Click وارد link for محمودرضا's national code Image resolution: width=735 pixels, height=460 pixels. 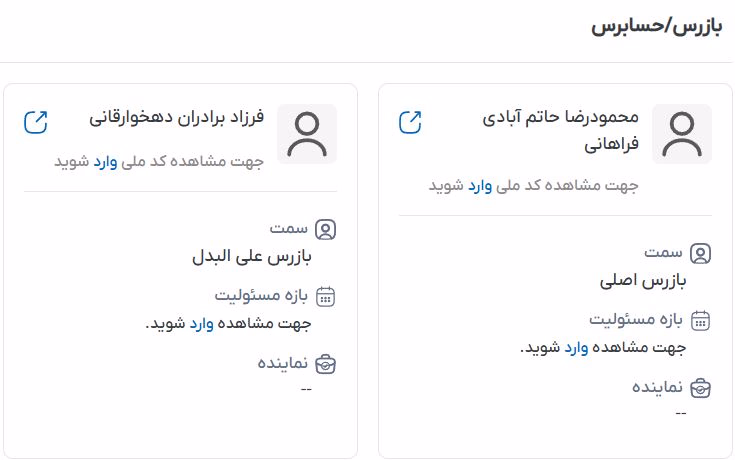tap(481, 186)
